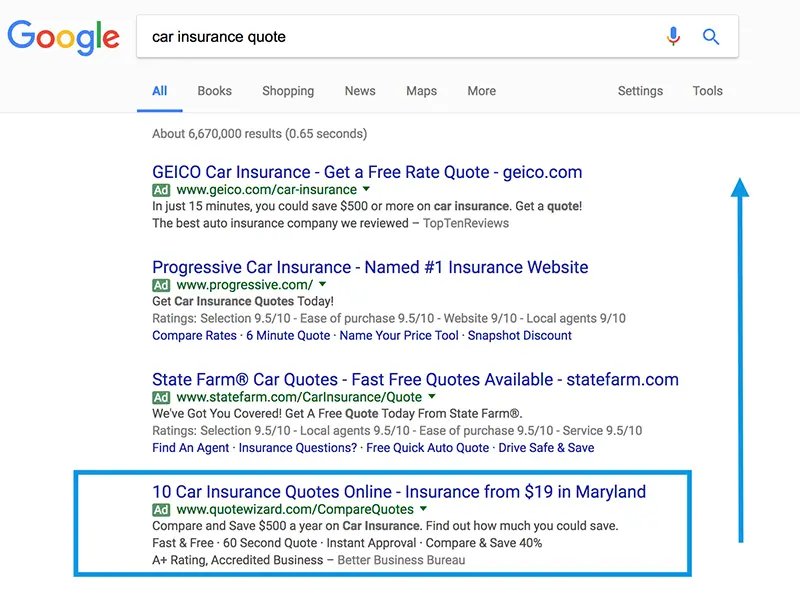Click the Better Business Bureau source text
Screen dimensions: 800x590
pos(402,560)
